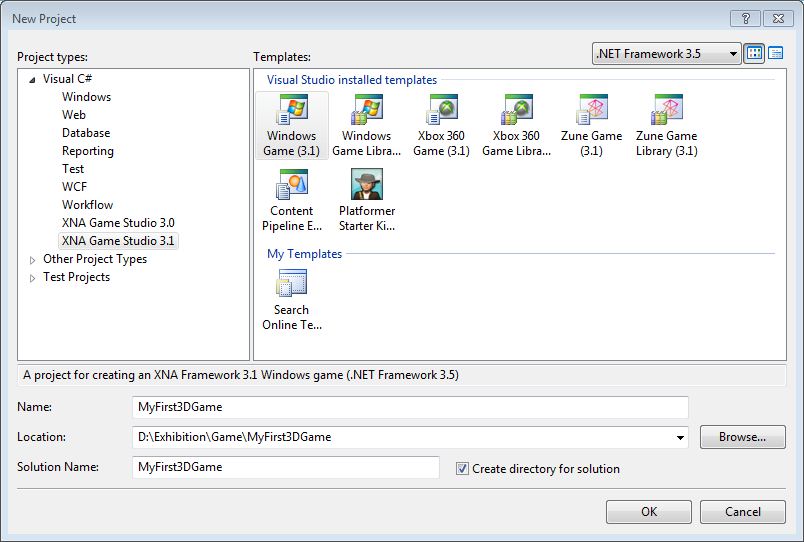Cancel the New Project dialog

point(742,512)
